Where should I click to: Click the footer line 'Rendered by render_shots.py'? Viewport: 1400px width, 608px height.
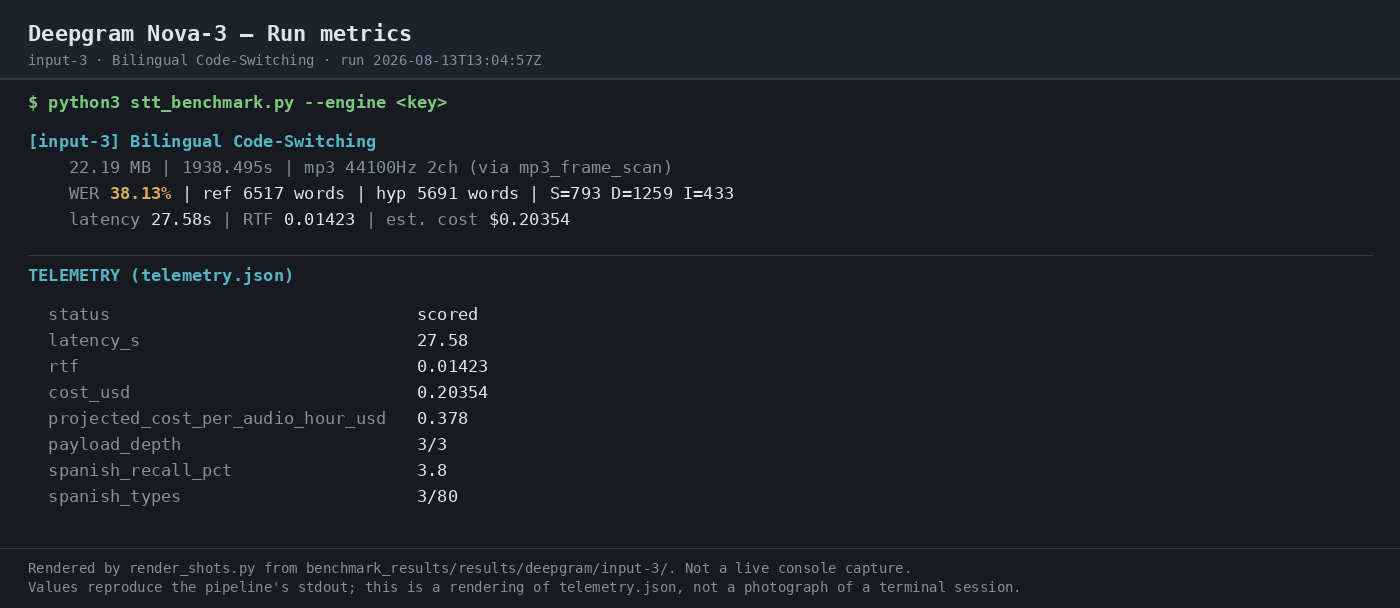[470, 569]
